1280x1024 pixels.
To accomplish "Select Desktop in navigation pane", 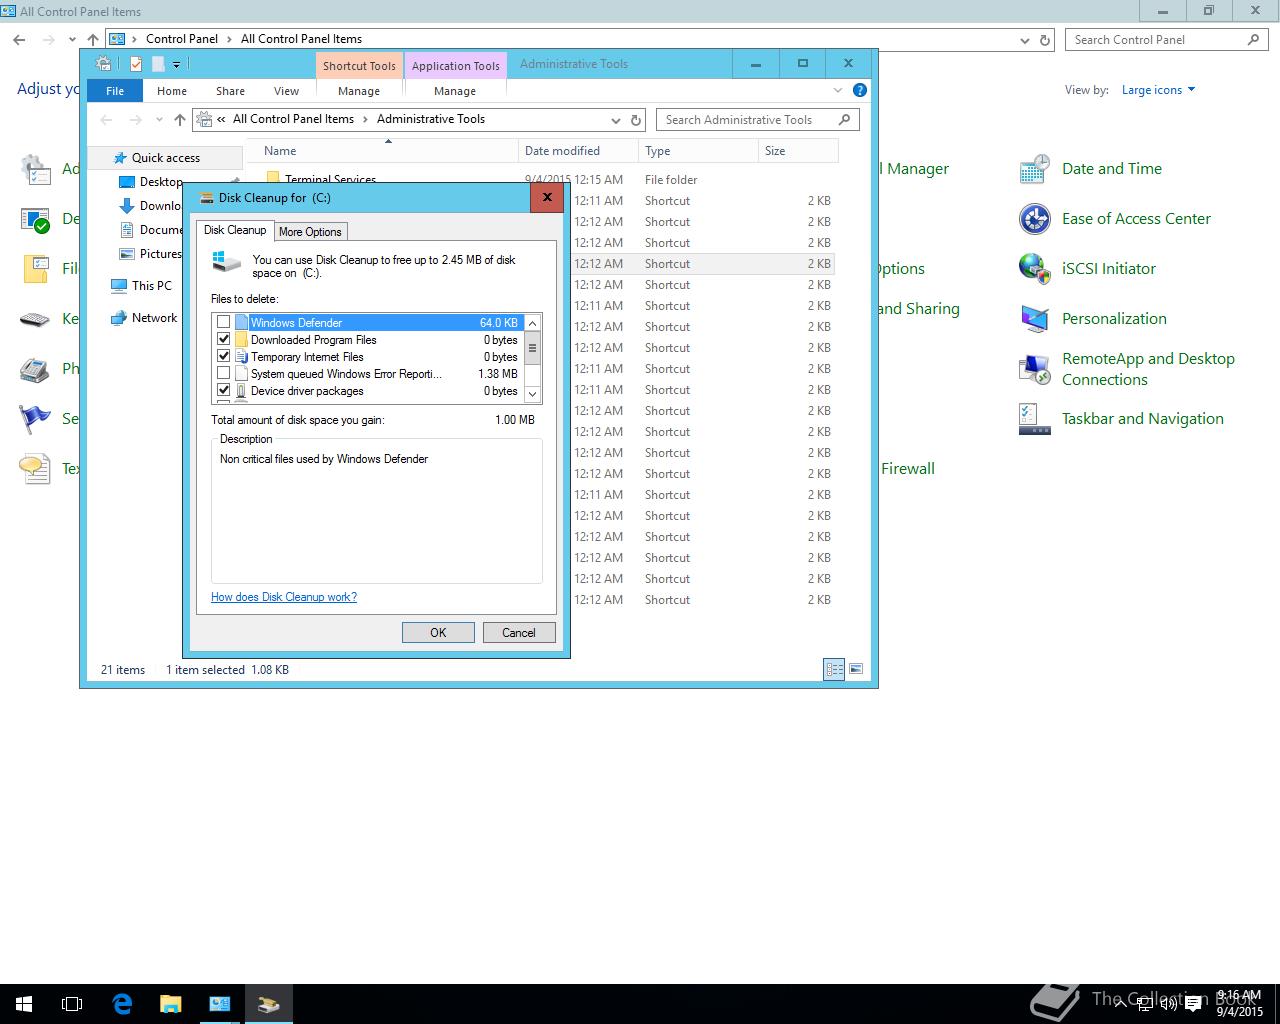I will pos(161,181).
